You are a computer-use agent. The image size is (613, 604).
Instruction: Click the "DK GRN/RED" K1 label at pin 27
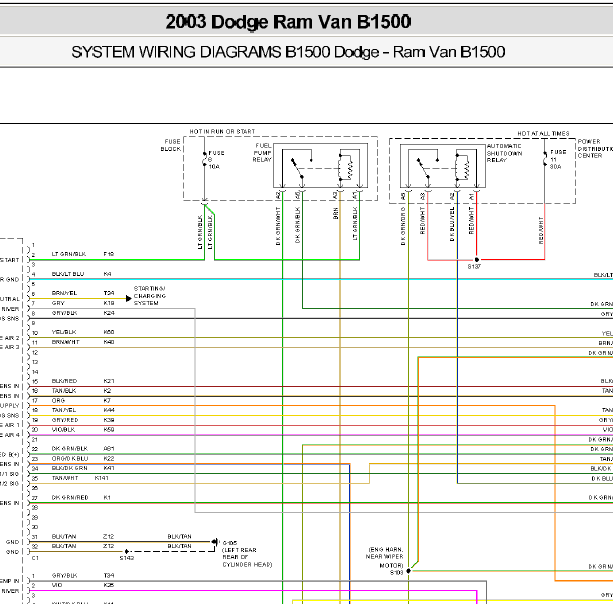coord(70,498)
